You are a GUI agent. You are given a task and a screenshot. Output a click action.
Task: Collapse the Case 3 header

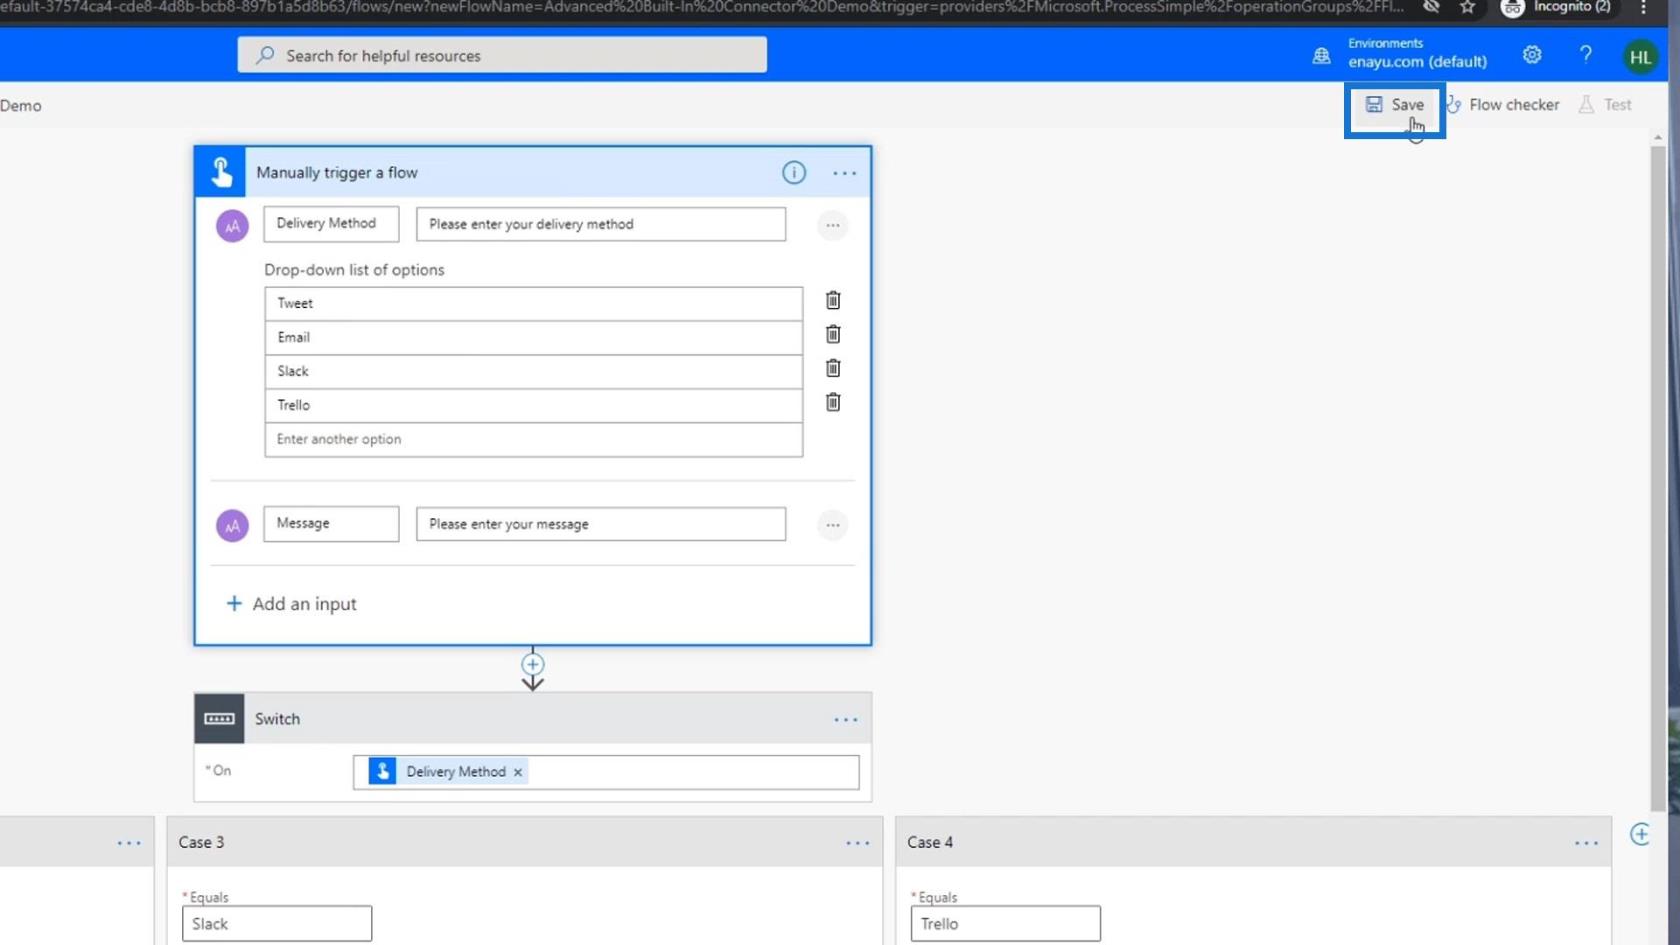click(525, 842)
